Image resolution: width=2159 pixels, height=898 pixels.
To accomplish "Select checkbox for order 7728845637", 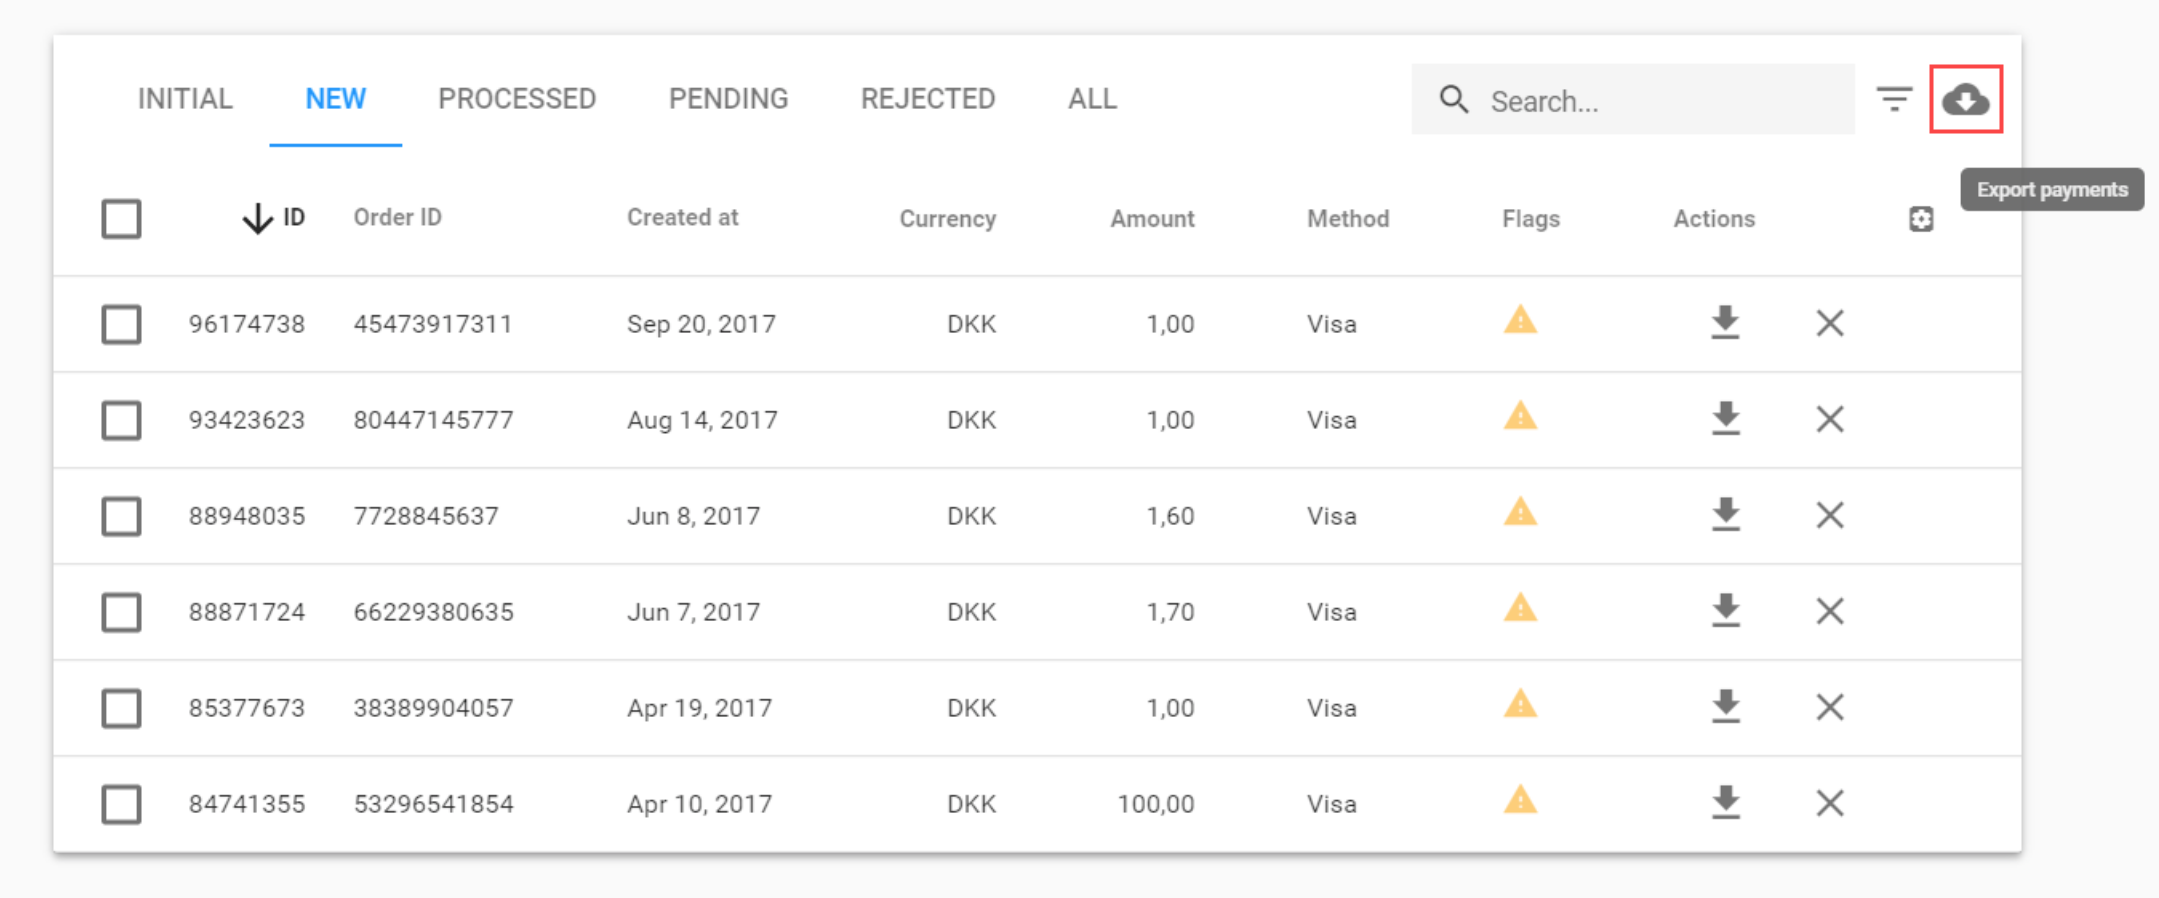I will pyautogui.click(x=121, y=516).
